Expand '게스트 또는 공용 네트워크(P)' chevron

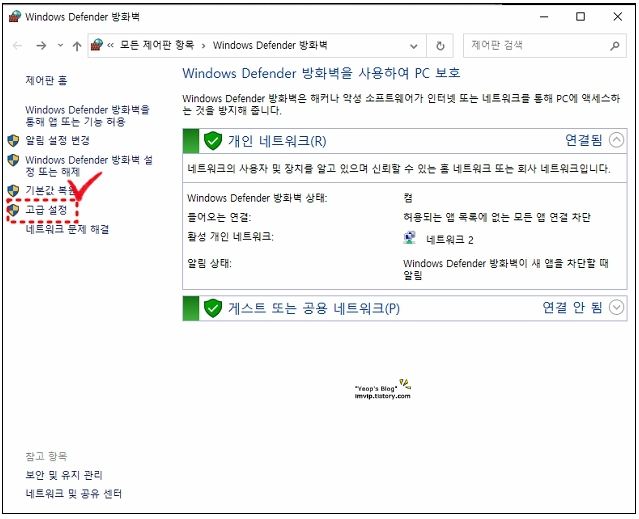click(616, 307)
